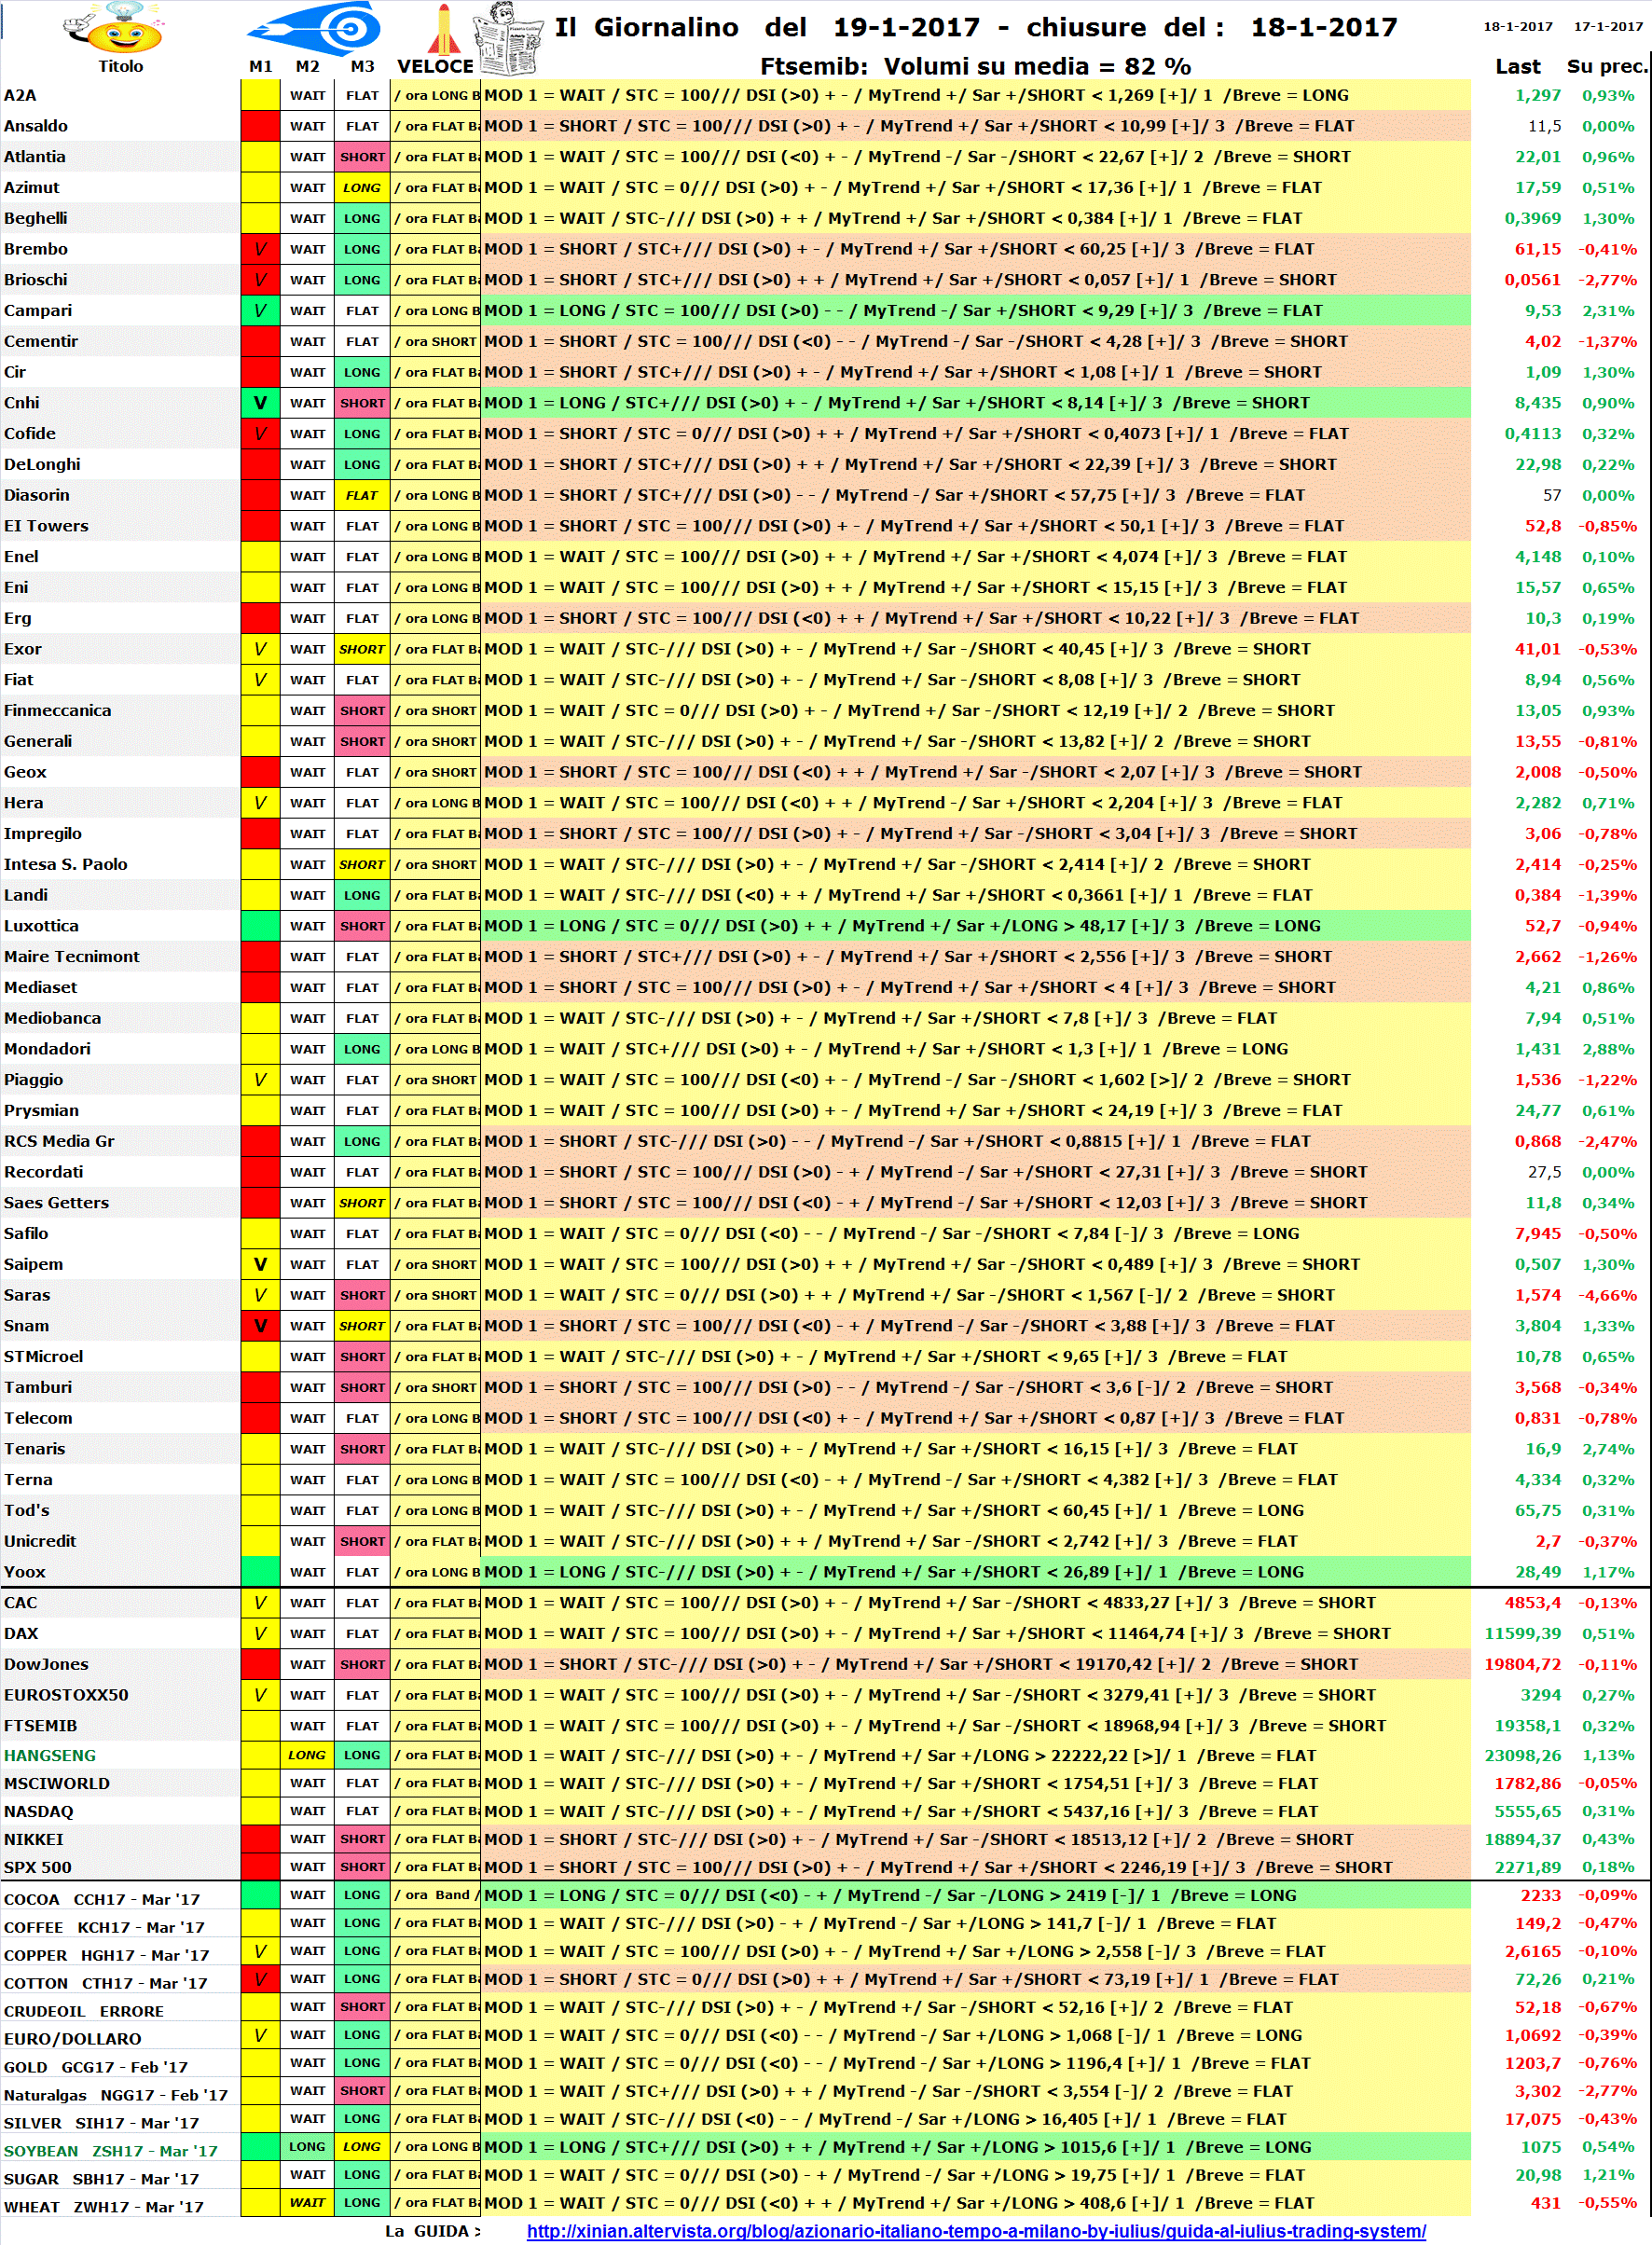Select the EI Towers title cell
Viewport: 1652px width, 2245px height.
coord(120,525)
